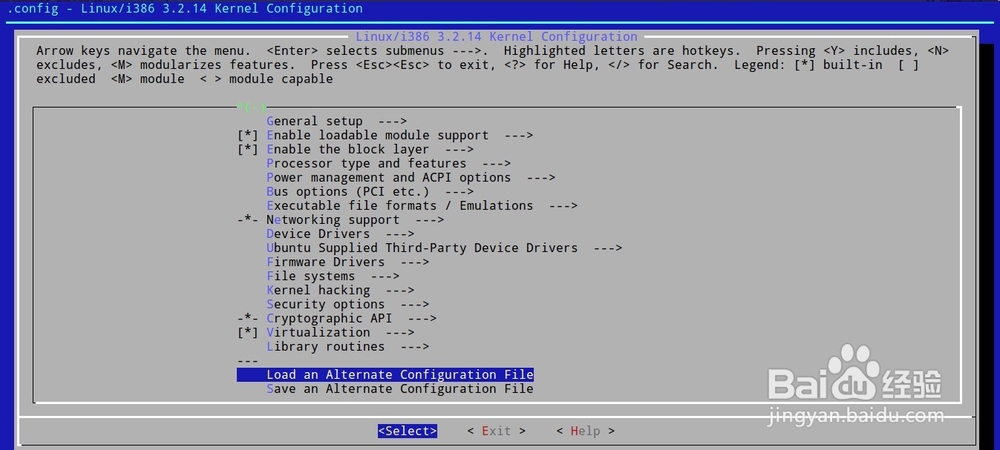The width and height of the screenshot is (1000, 450).
Task: Open Power management and ACPI options
Action: 411,177
